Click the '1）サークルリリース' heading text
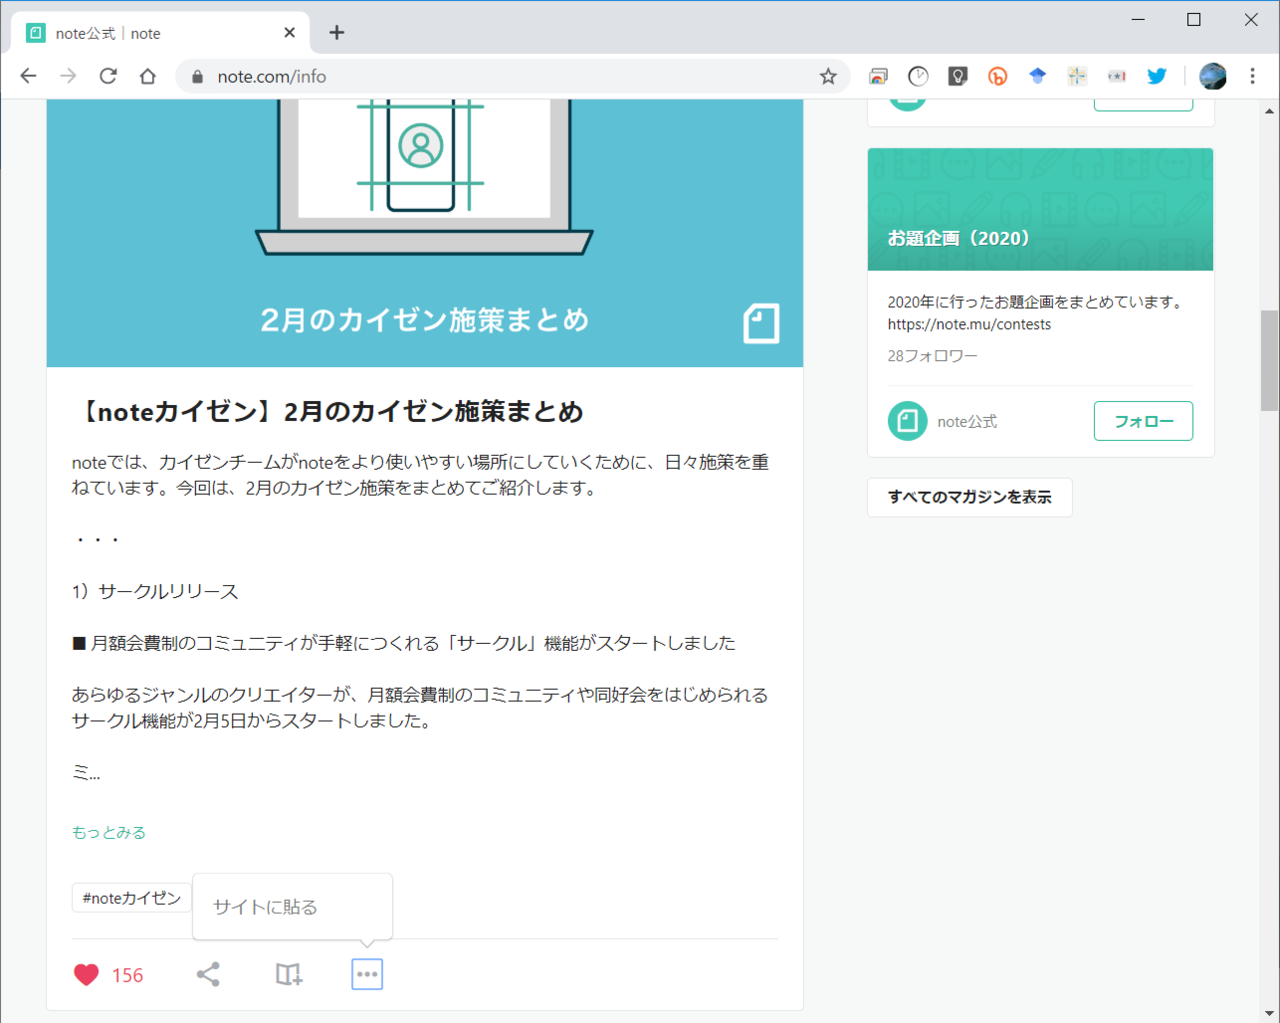The width and height of the screenshot is (1280, 1023). [155, 591]
